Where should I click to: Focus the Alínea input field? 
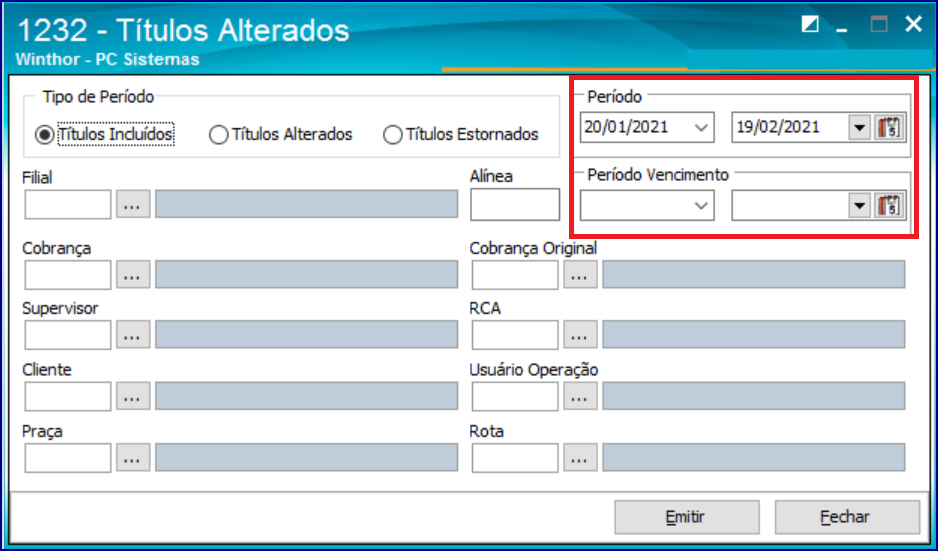(515, 205)
